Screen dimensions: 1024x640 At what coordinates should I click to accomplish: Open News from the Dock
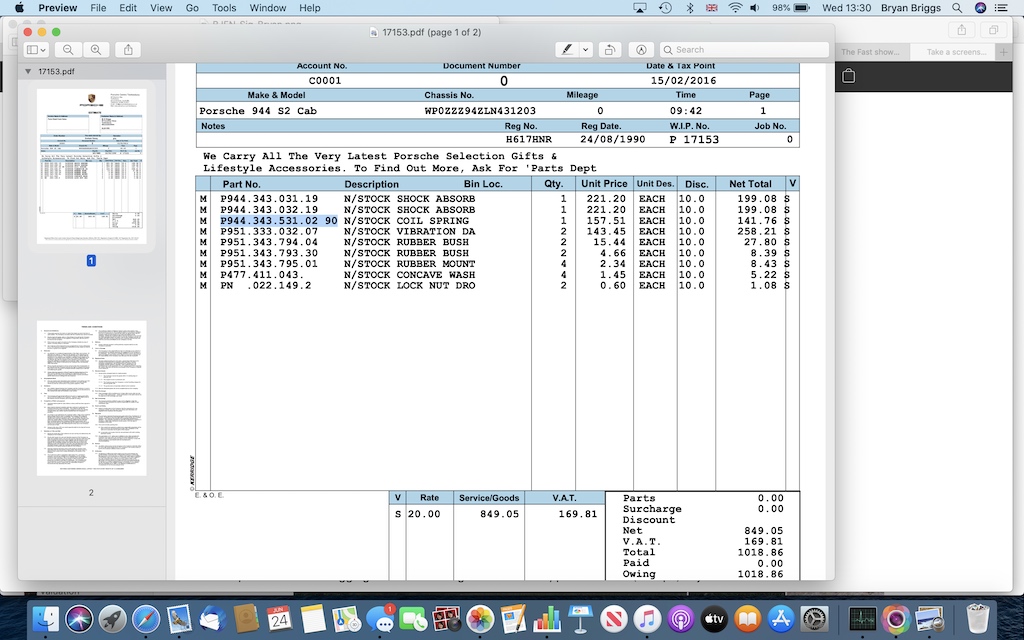click(614, 618)
